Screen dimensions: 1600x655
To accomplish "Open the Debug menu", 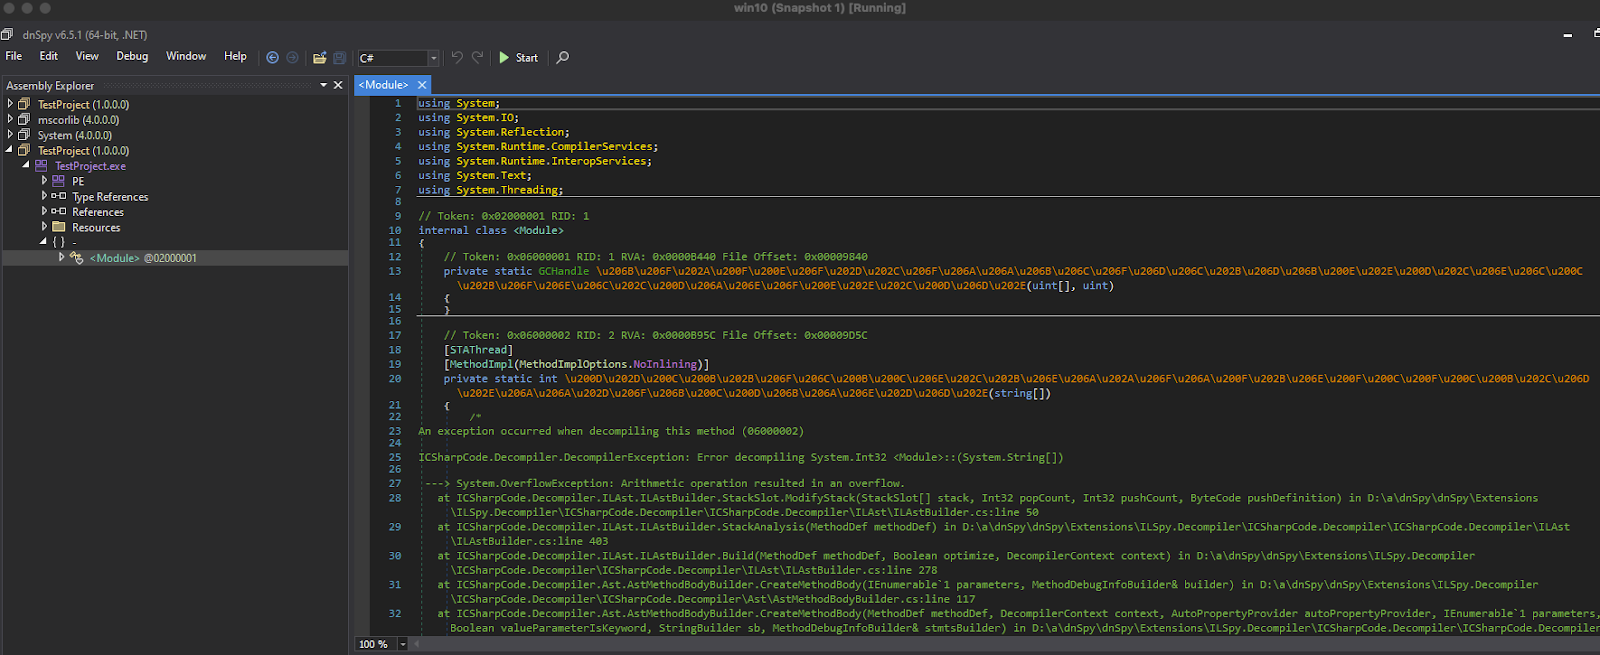I will point(132,56).
